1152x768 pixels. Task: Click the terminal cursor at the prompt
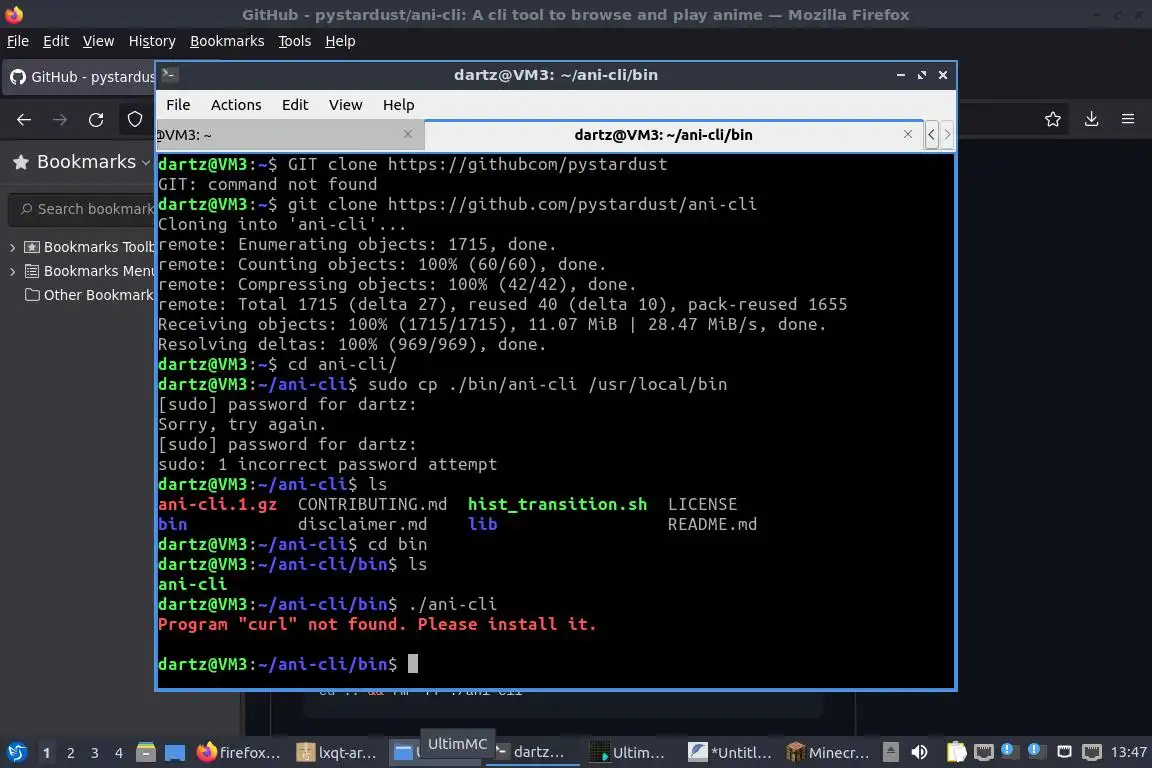(413, 664)
